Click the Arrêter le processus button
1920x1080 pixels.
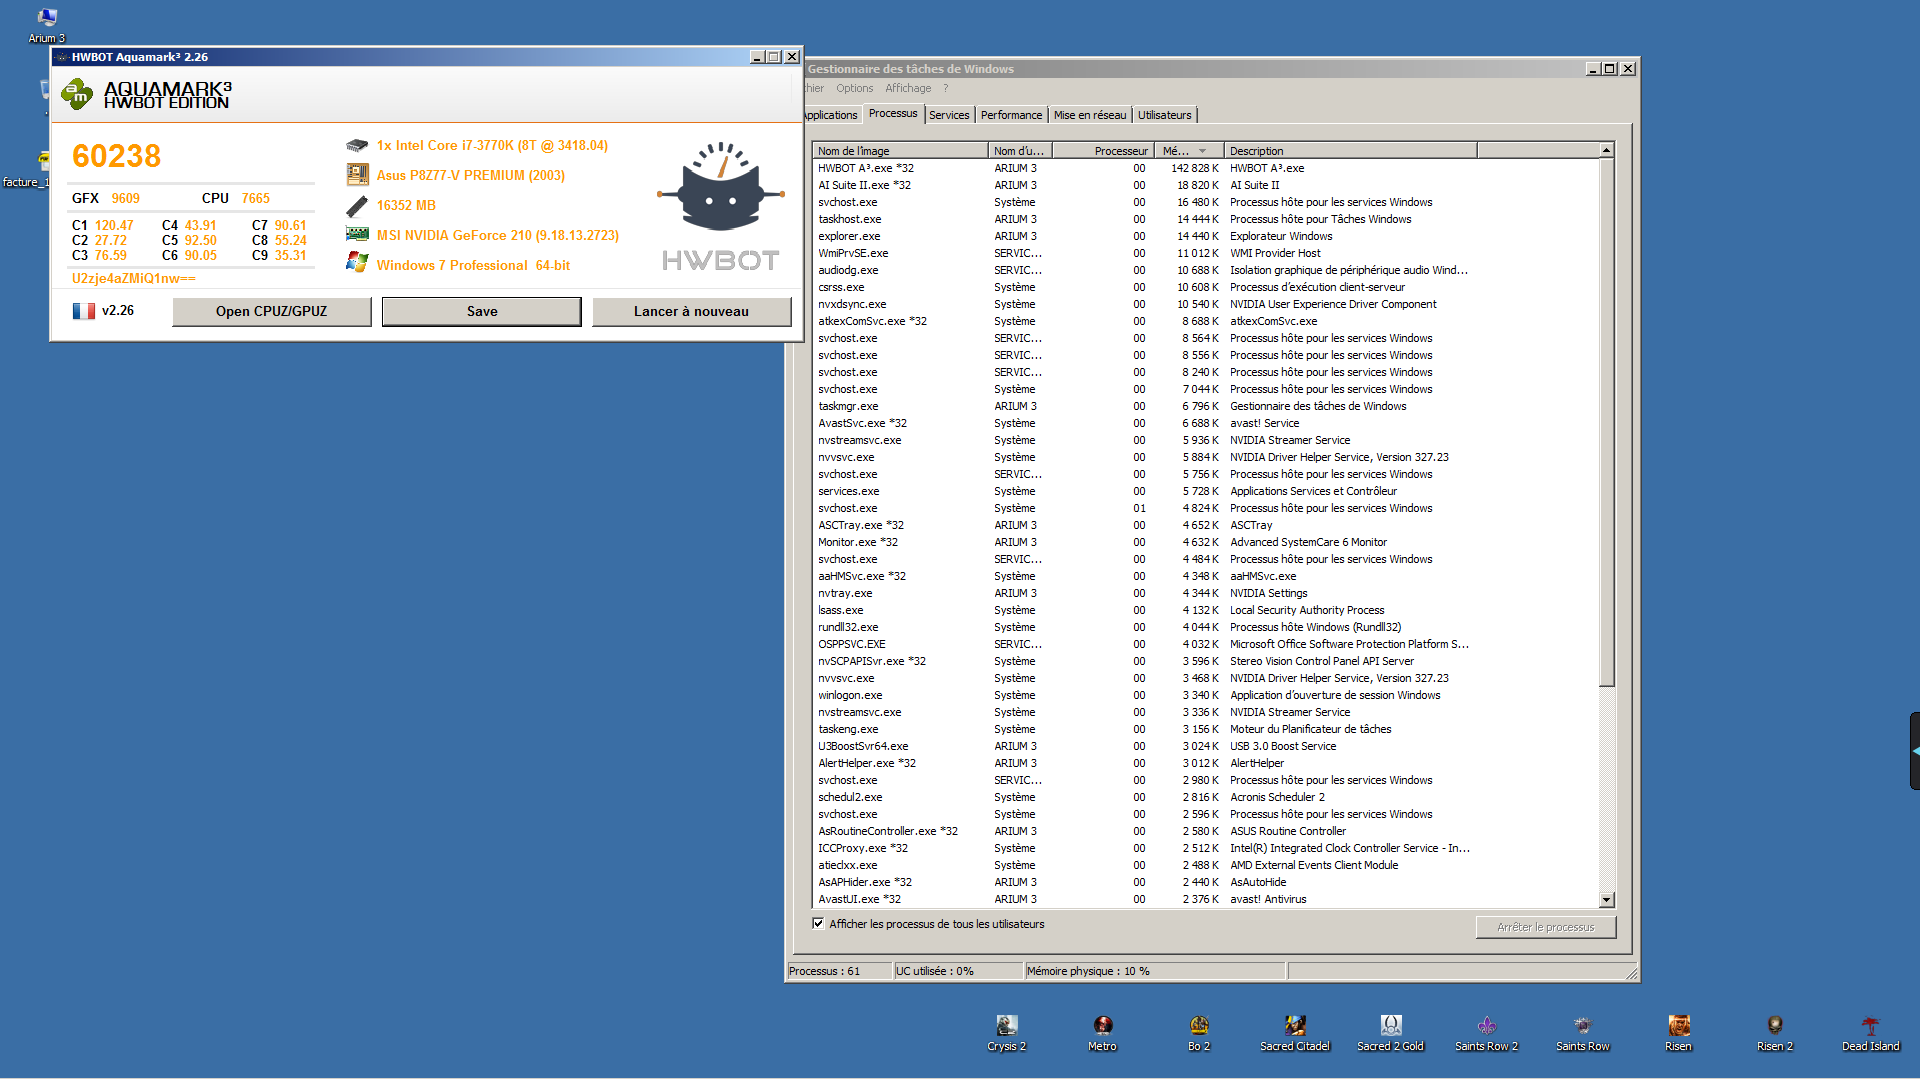click(1545, 927)
